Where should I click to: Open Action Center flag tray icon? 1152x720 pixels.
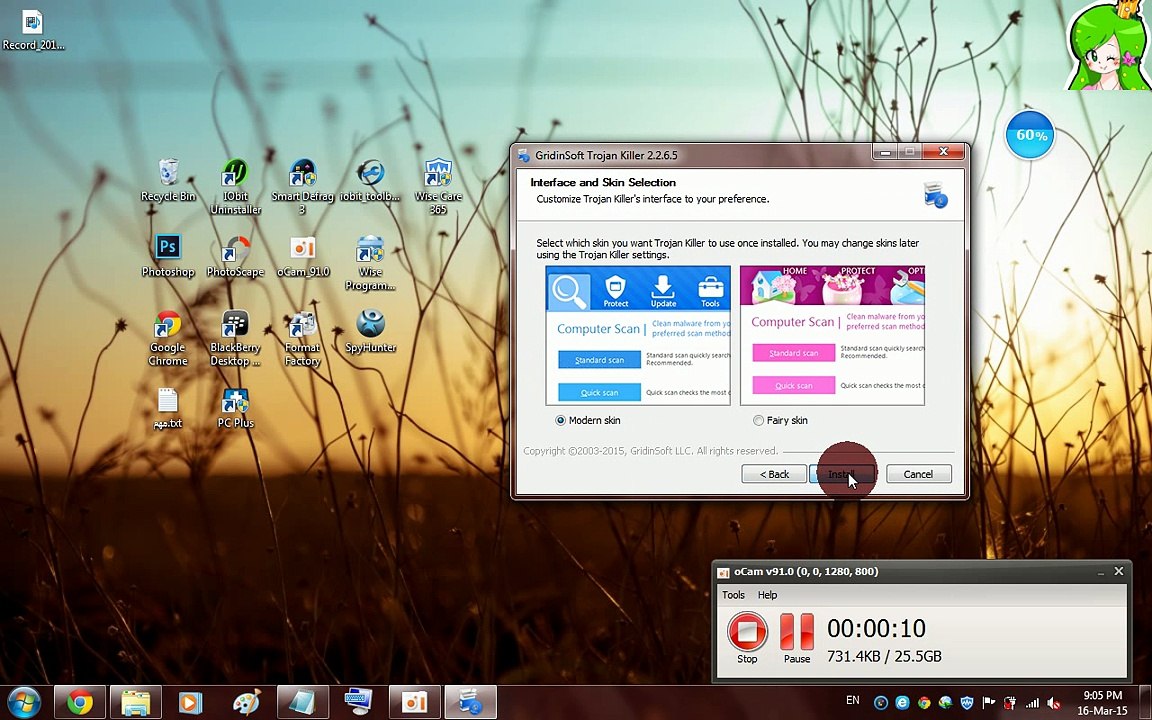click(x=989, y=703)
